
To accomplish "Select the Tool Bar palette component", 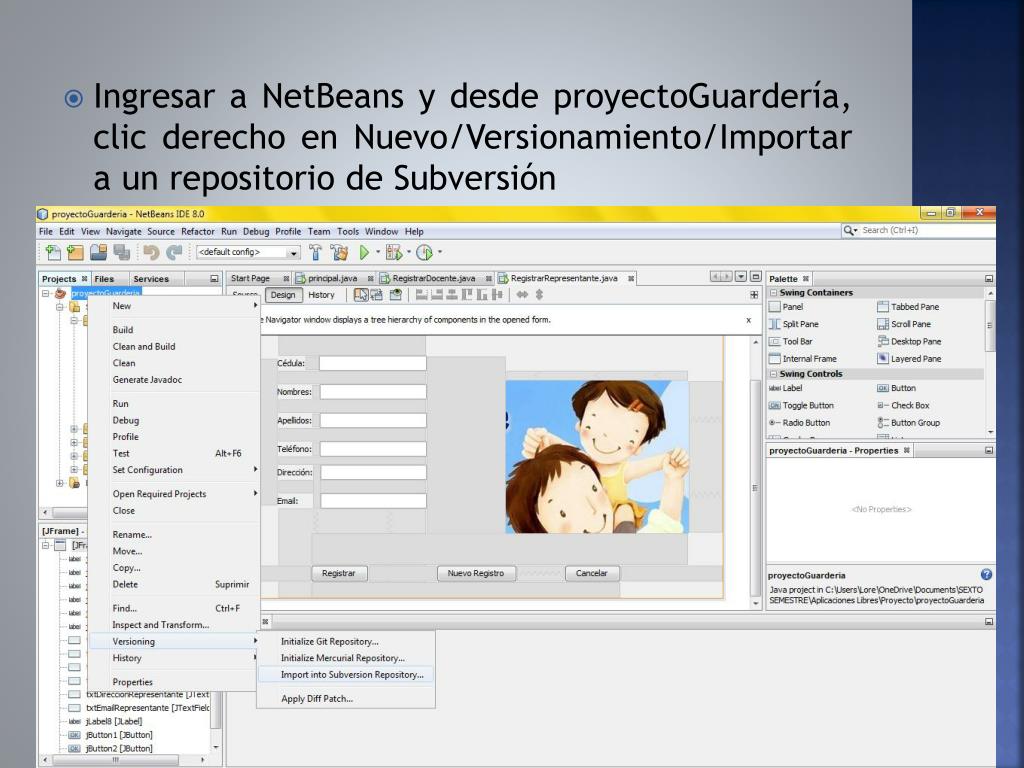I will tap(791, 342).
